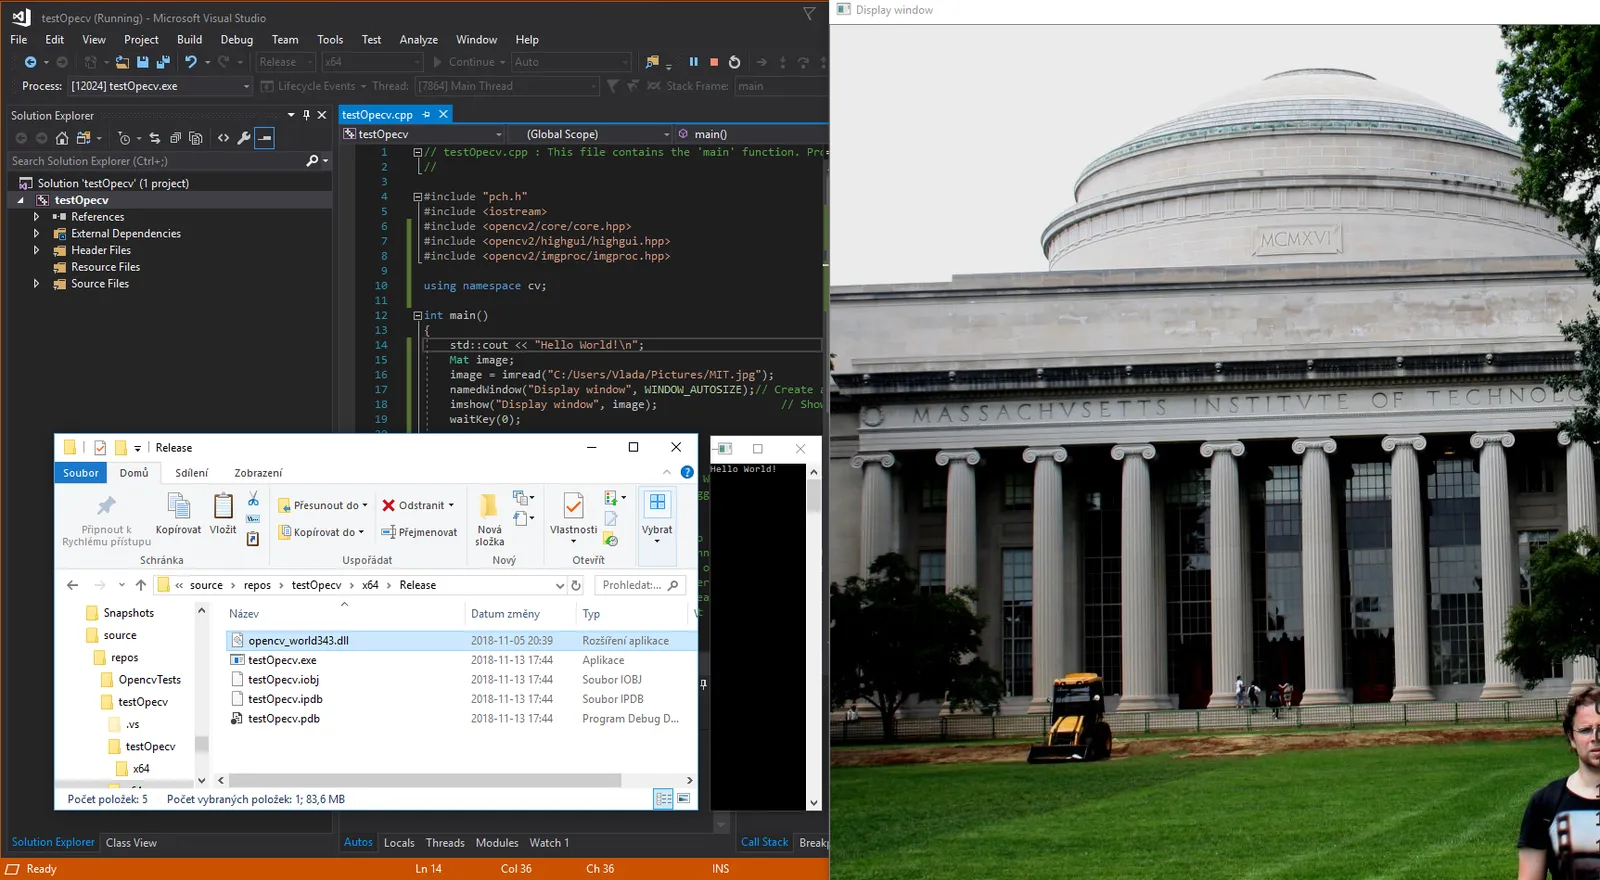Expand External Dependencies node

37,234
